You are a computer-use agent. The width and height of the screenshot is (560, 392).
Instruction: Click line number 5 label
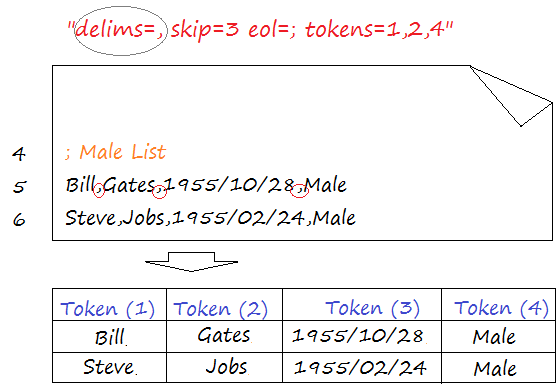pyautogui.click(x=19, y=187)
